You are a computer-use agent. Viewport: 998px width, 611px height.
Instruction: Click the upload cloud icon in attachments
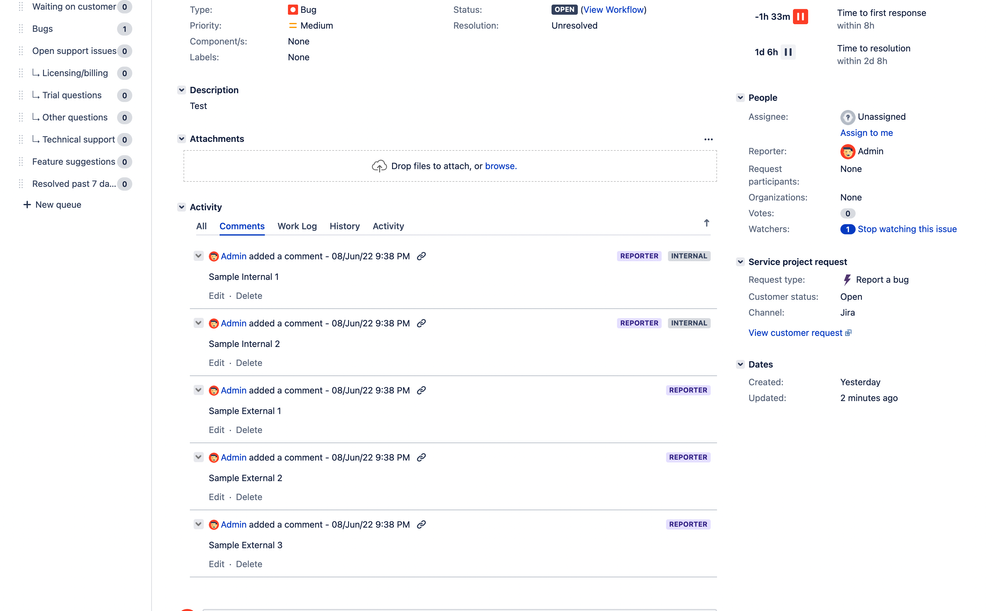tap(379, 166)
